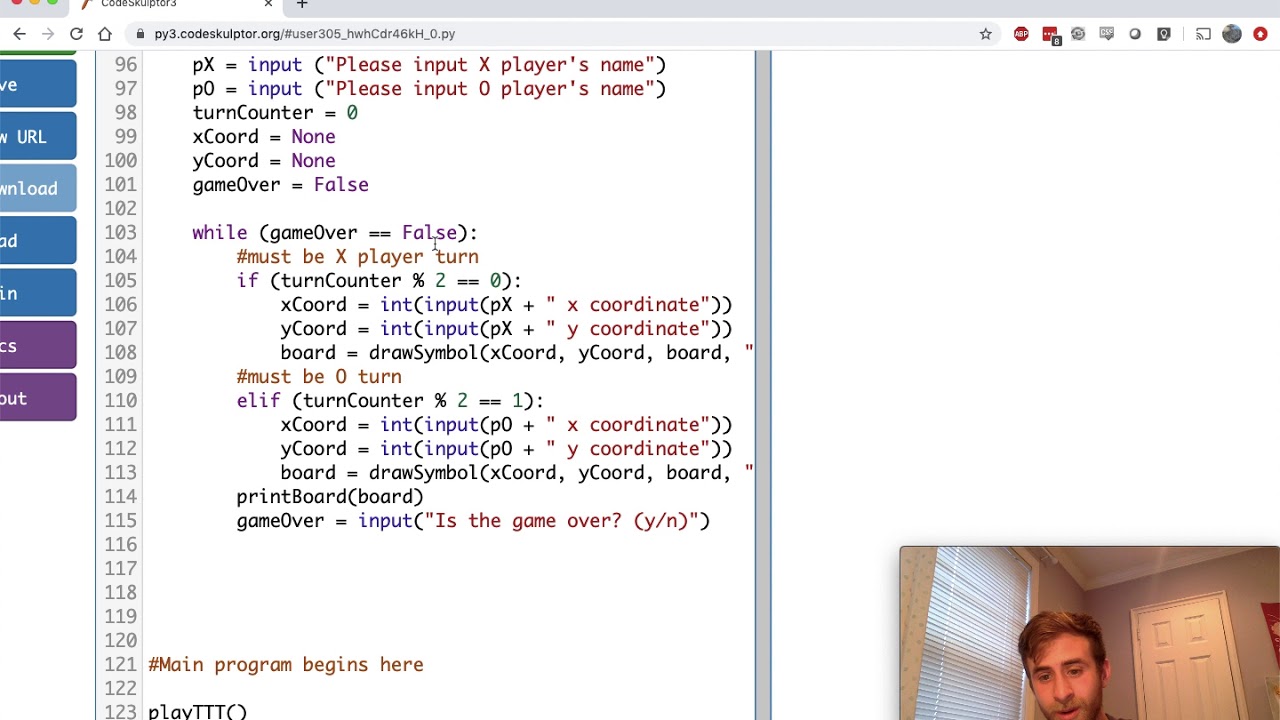Click 'elif (turnCounter % 2 == 1):' line
The image size is (1280, 720).
pyautogui.click(x=390, y=401)
